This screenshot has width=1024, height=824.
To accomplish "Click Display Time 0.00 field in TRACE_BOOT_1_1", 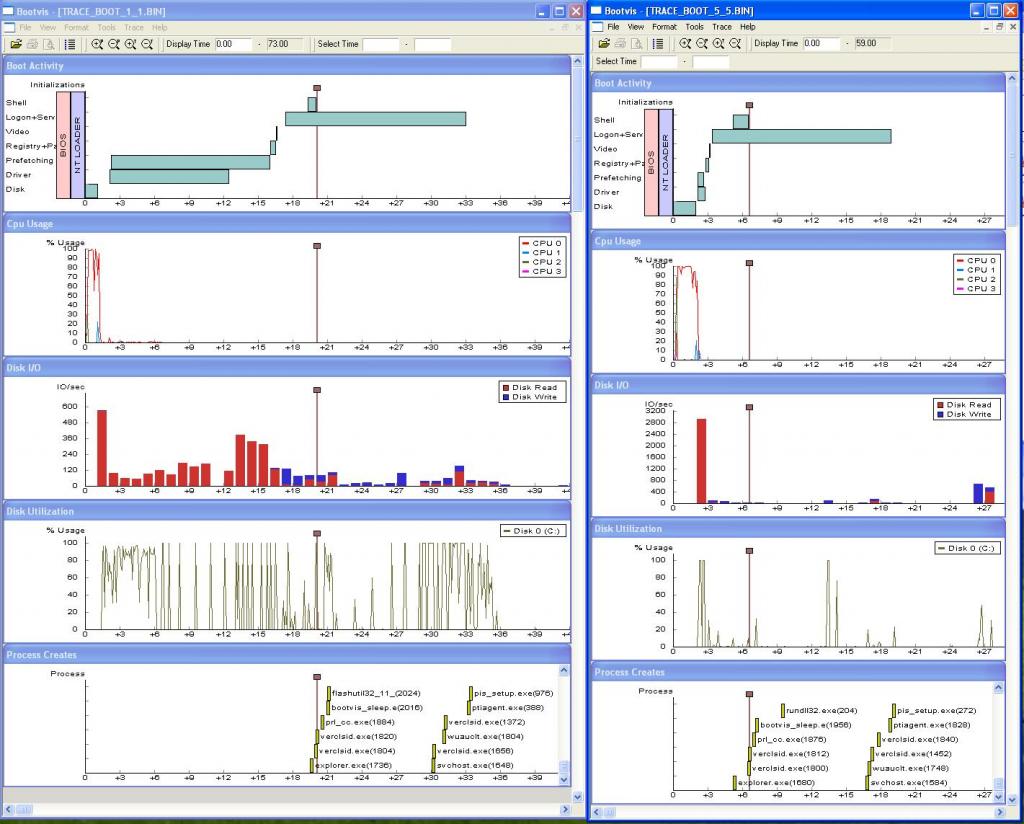I will (235, 44).
